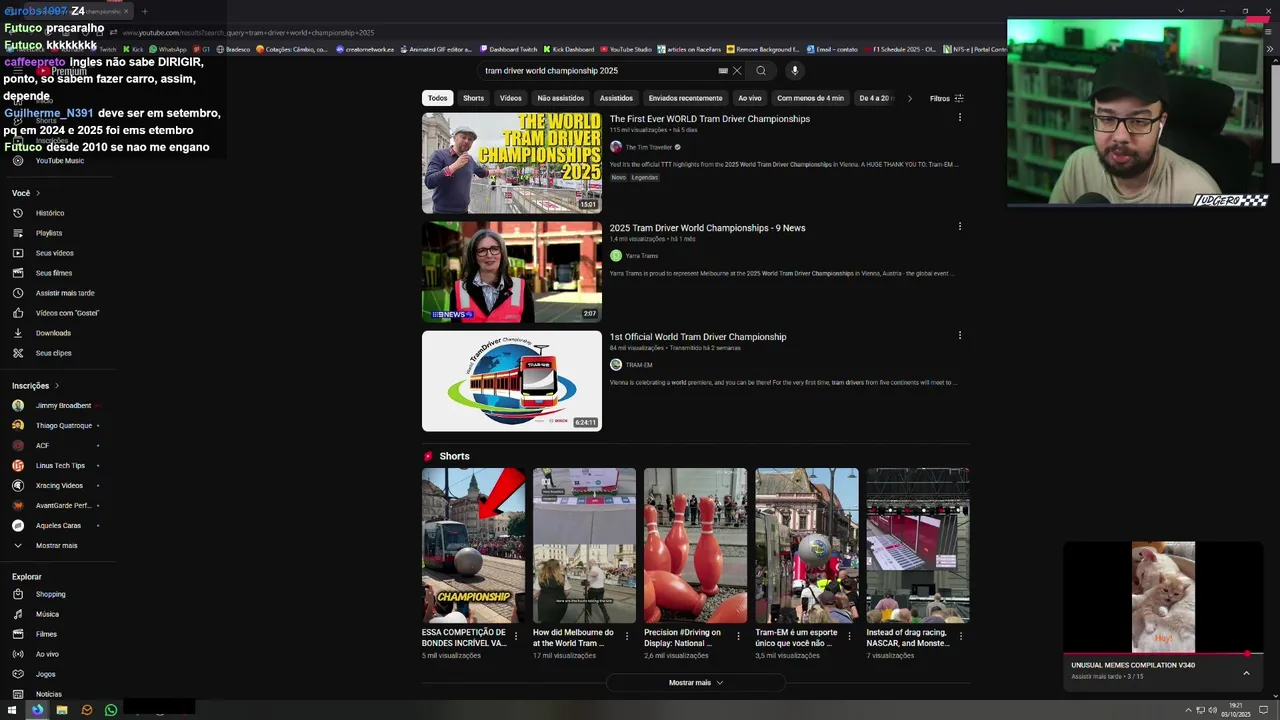1280x720 pixels.
Task: Open the browser tab list dropdown
Action: 1181,11
